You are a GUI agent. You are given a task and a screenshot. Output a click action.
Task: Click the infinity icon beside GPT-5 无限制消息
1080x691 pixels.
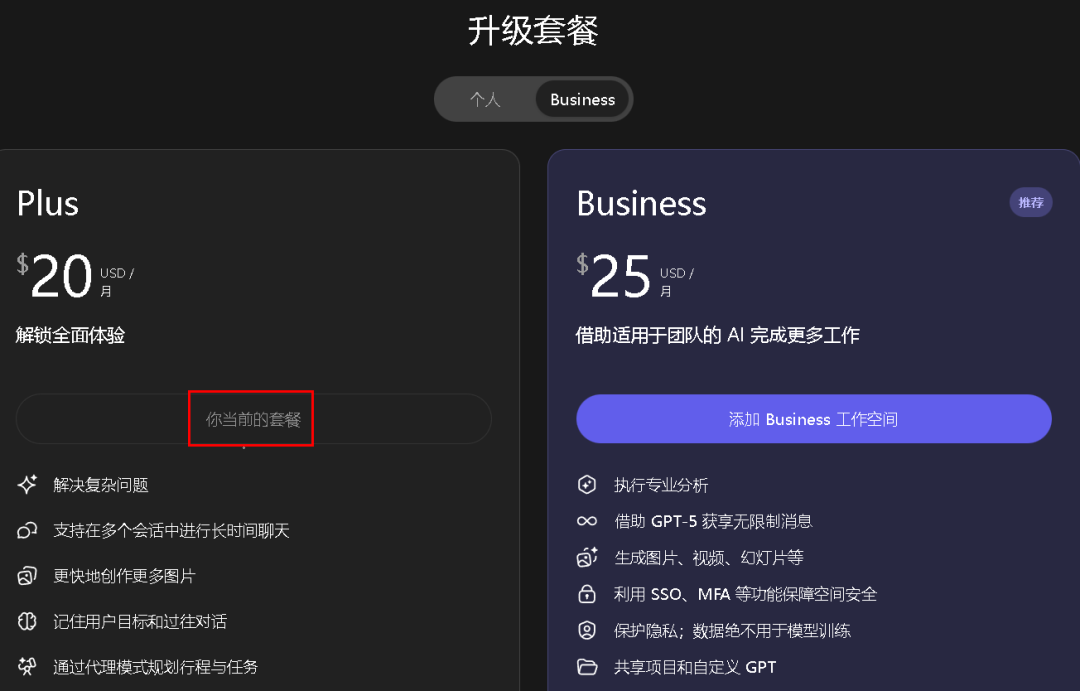pos(587,521)
